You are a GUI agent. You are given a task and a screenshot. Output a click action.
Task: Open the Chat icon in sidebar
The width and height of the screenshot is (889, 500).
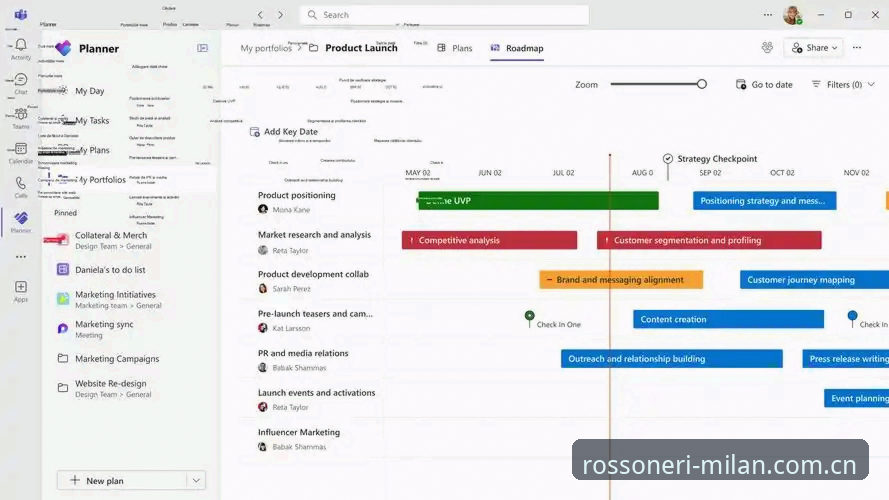pyautogui.click(x=21, y=79)
